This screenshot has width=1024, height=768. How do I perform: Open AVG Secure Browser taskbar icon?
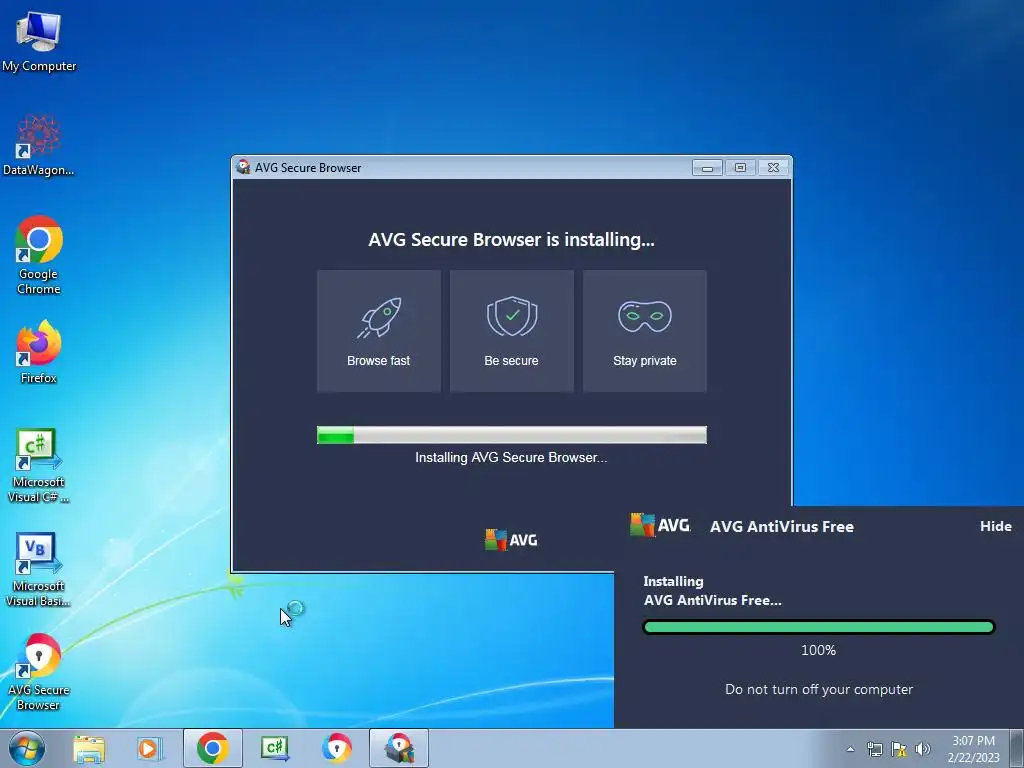pyautogui.click(x=337, y=748)
